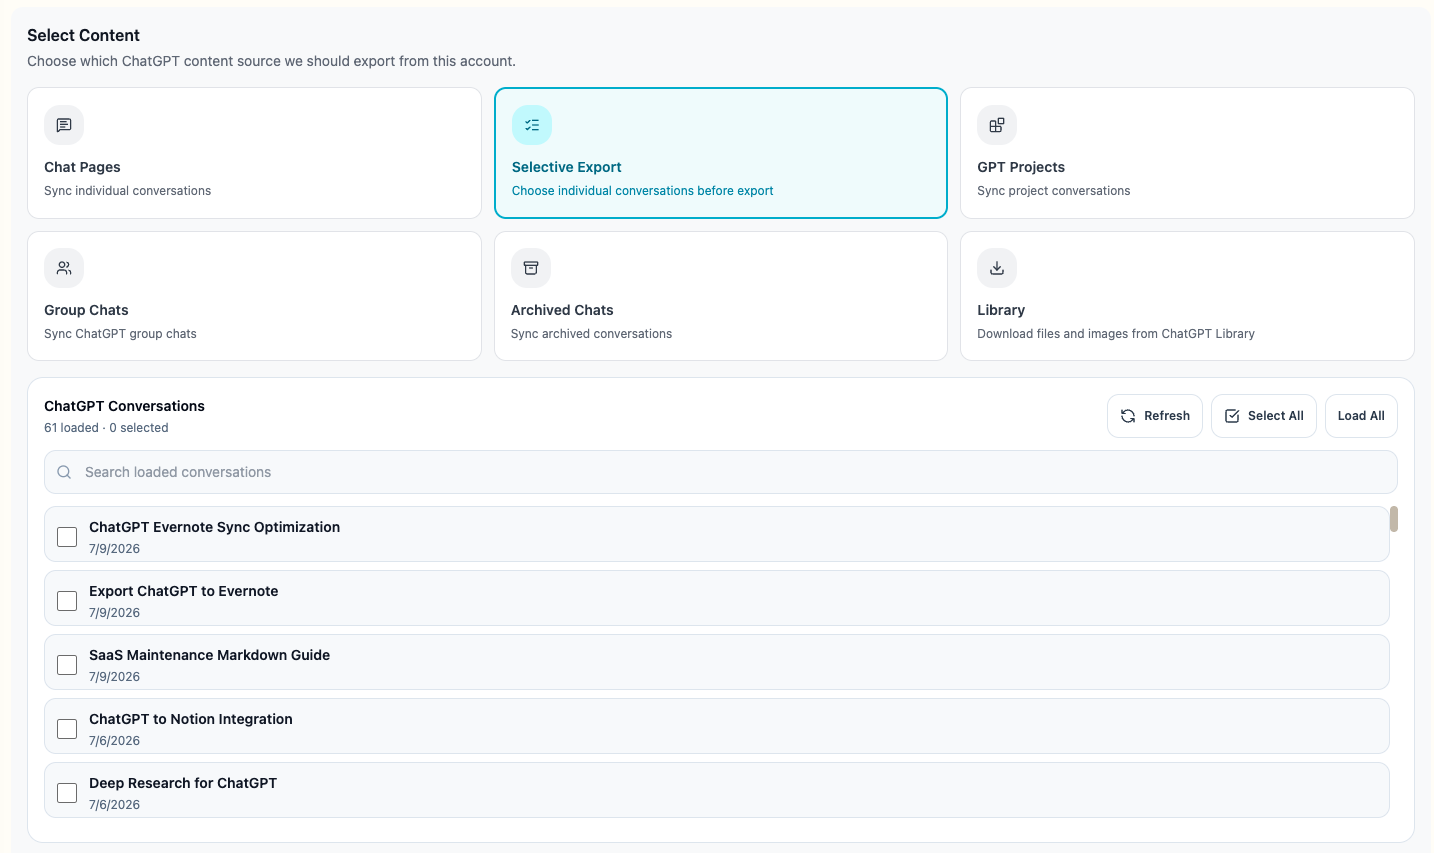This screenshot has width=1434, height=853.
Task: Choose the Chat Pages content source
Action: (x=254, y=153)
